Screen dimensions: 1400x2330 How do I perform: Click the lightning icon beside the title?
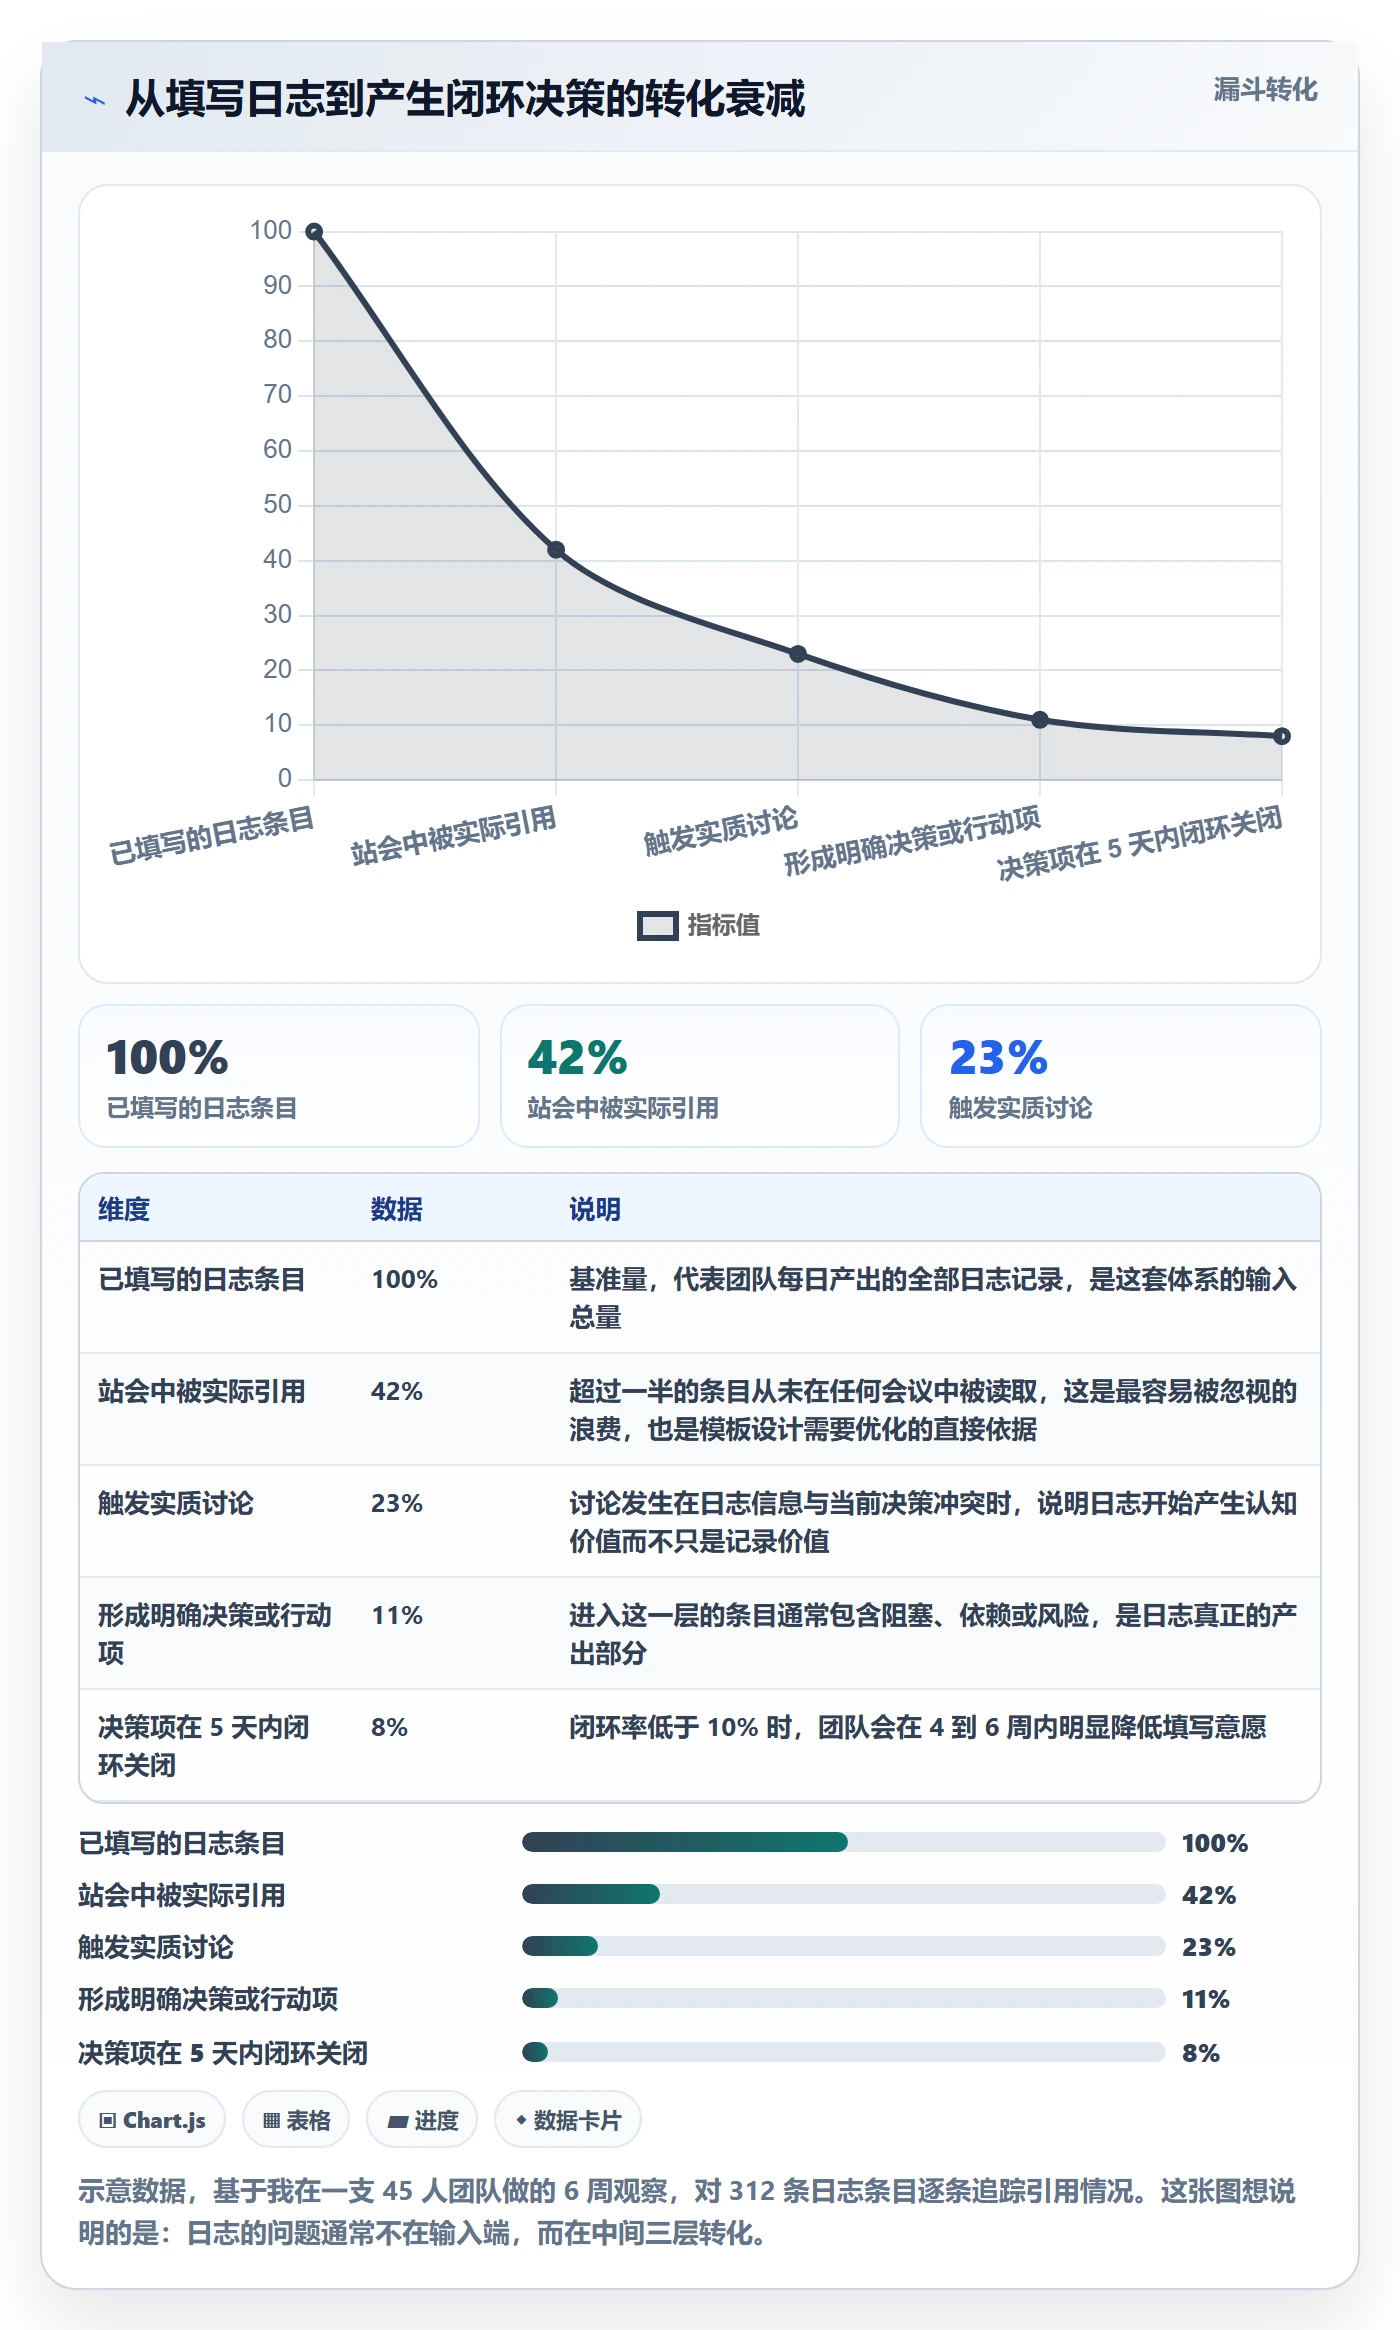point(95,100)
